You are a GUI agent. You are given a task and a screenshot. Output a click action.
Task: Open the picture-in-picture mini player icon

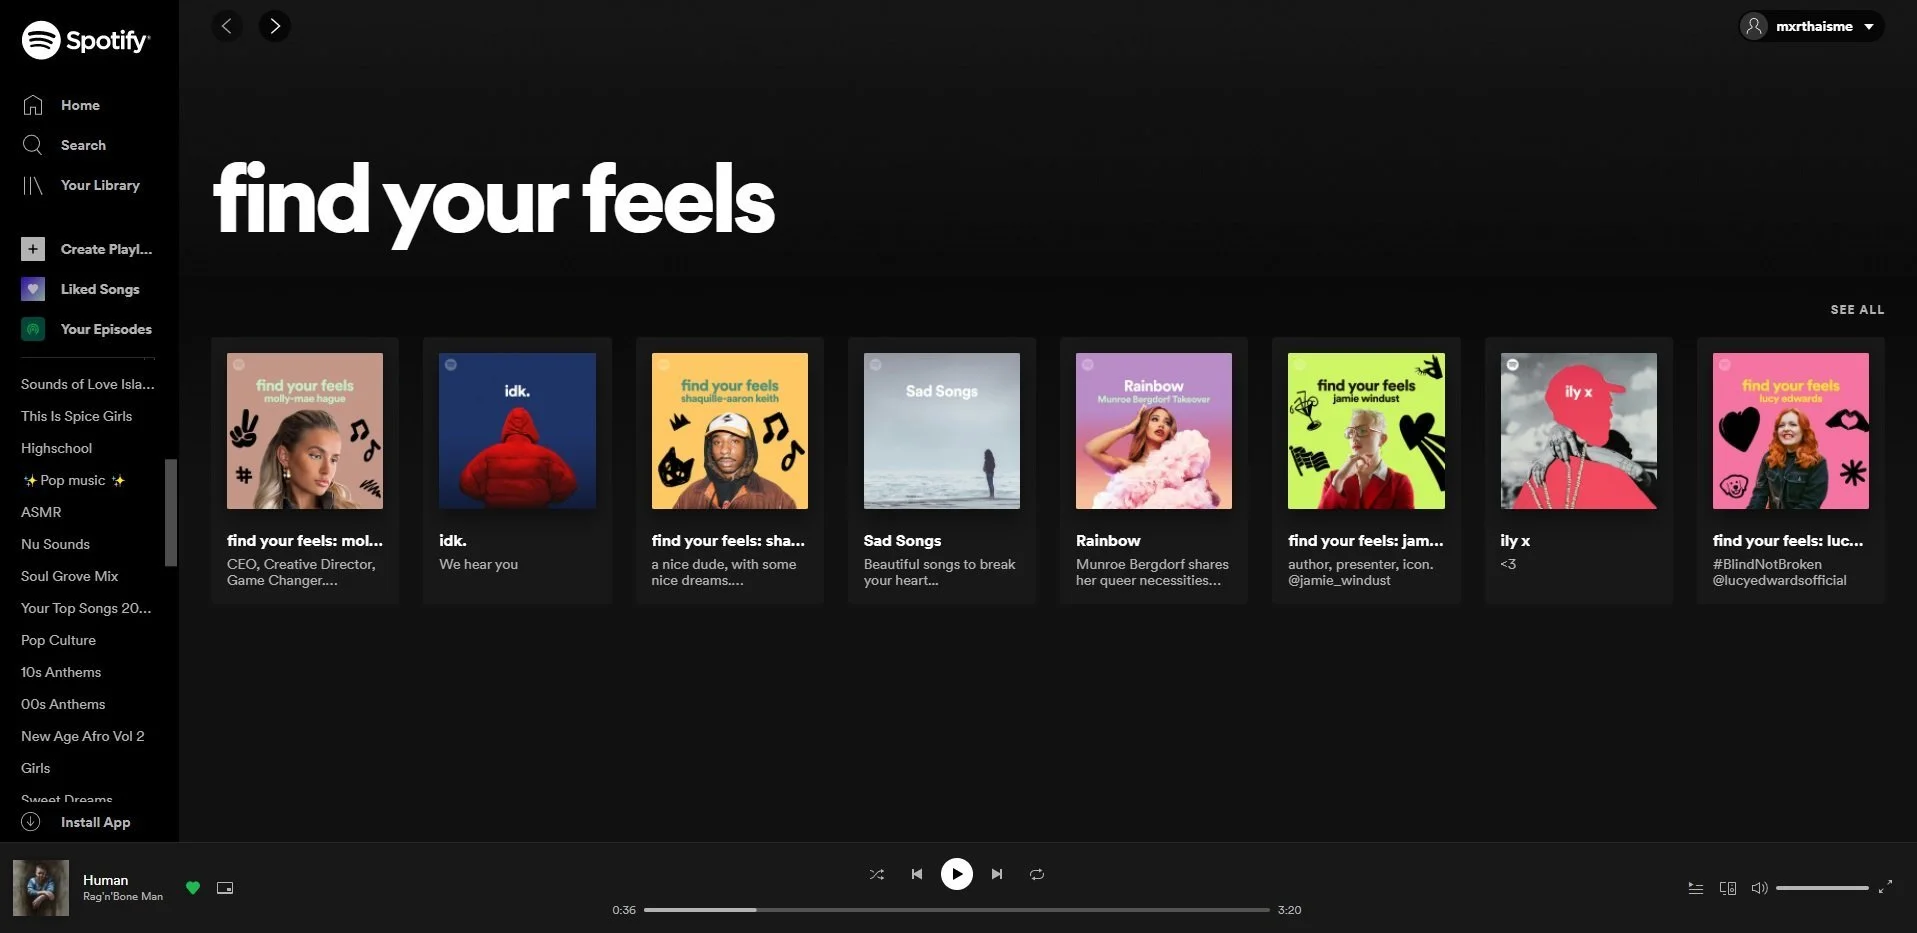coord(225,888)
